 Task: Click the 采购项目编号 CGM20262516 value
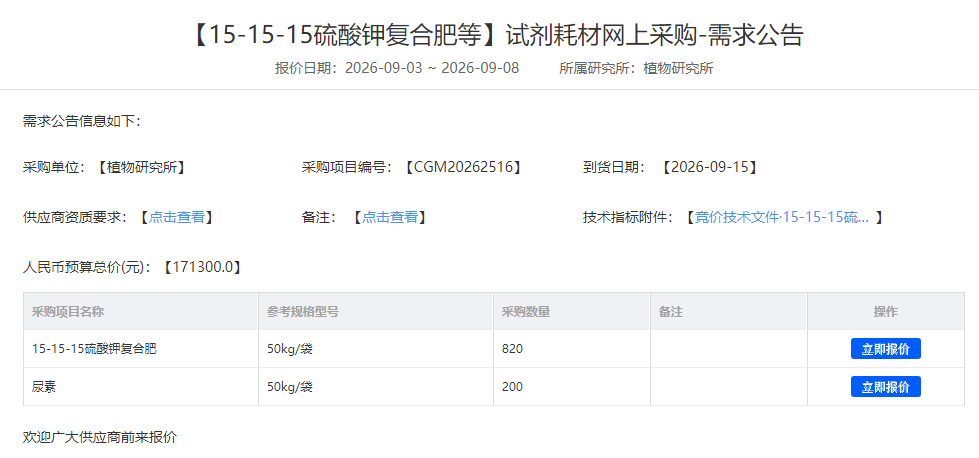click(462, 167)
